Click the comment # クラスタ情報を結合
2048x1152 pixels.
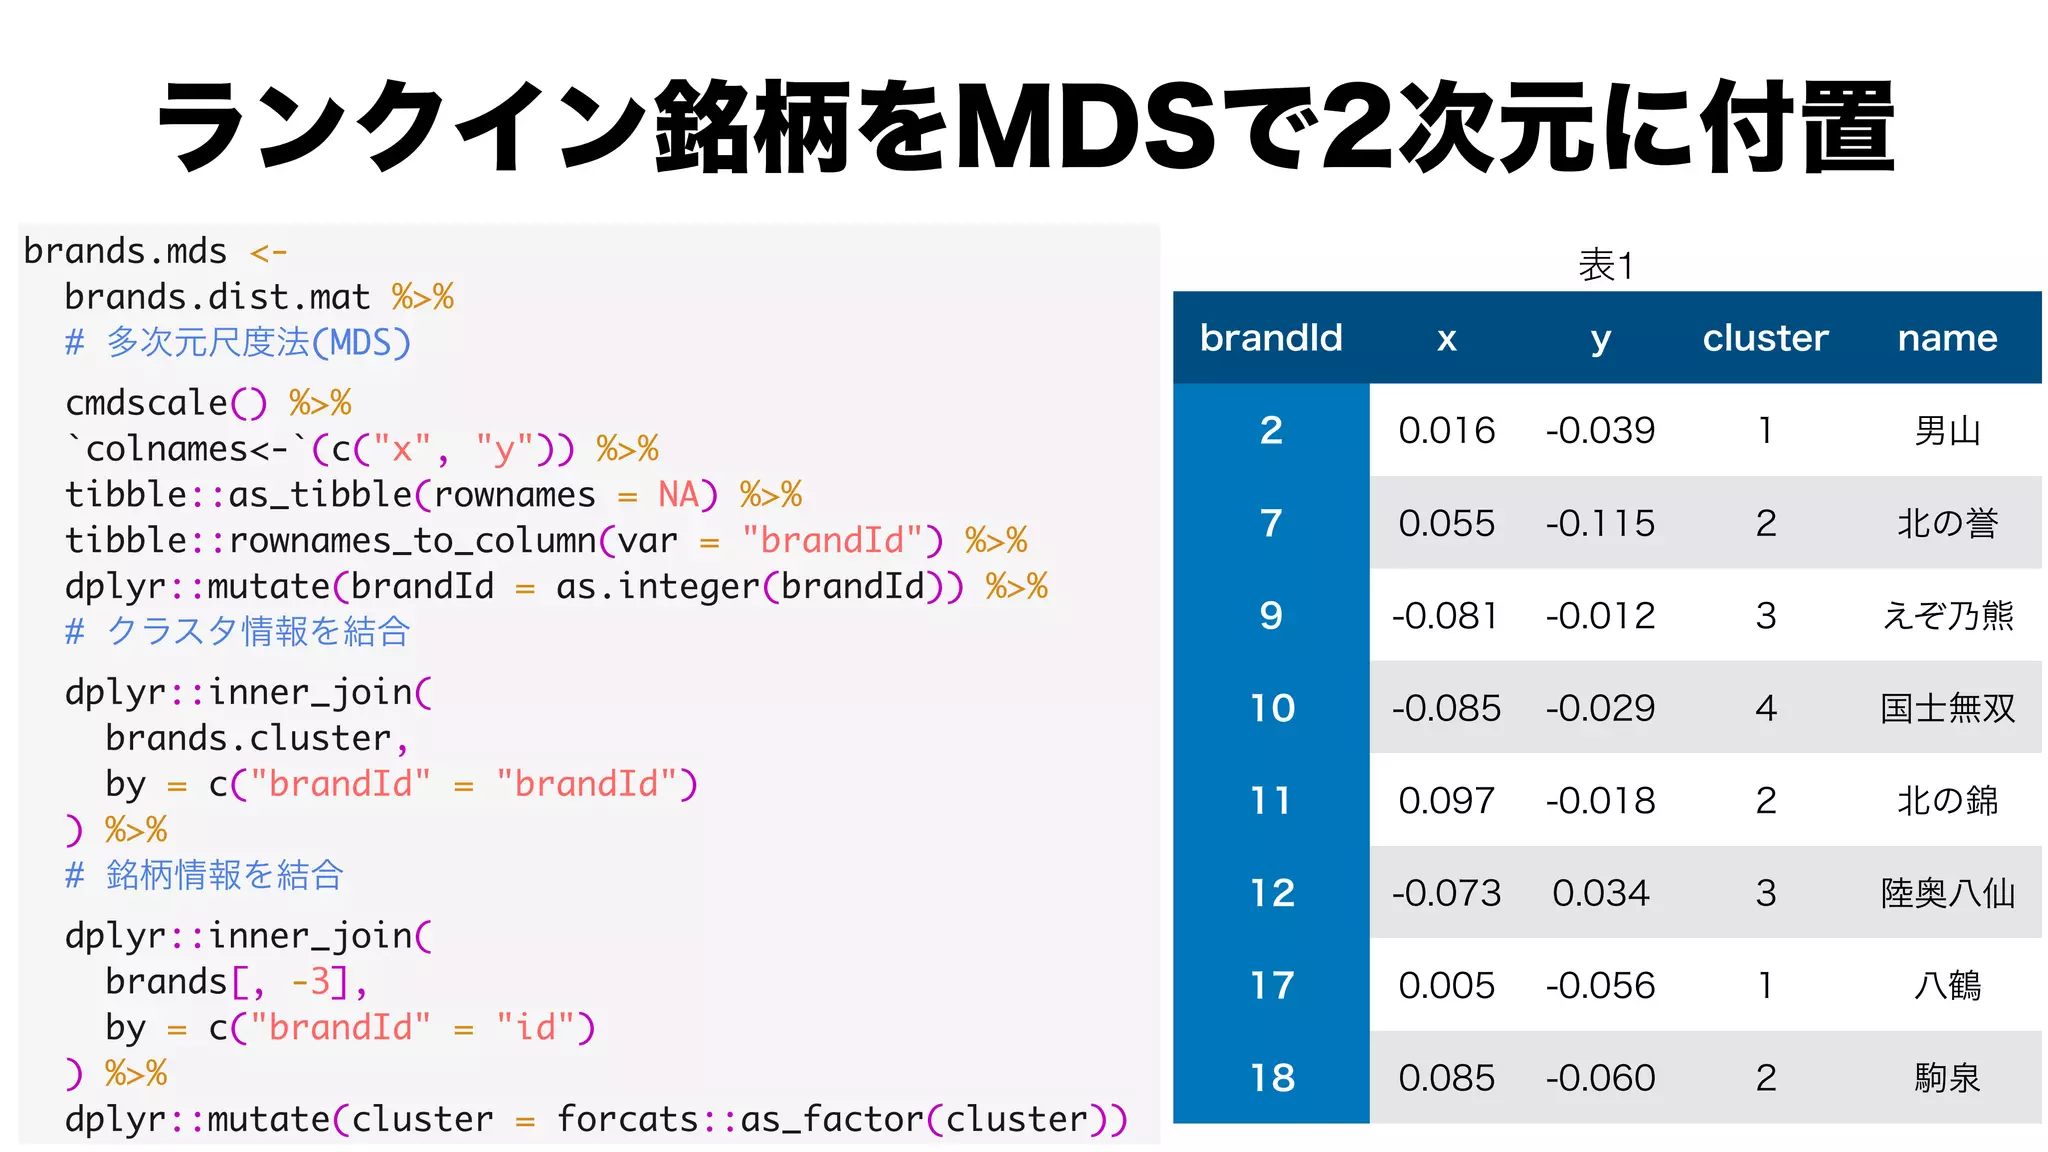tap(237, 632)
